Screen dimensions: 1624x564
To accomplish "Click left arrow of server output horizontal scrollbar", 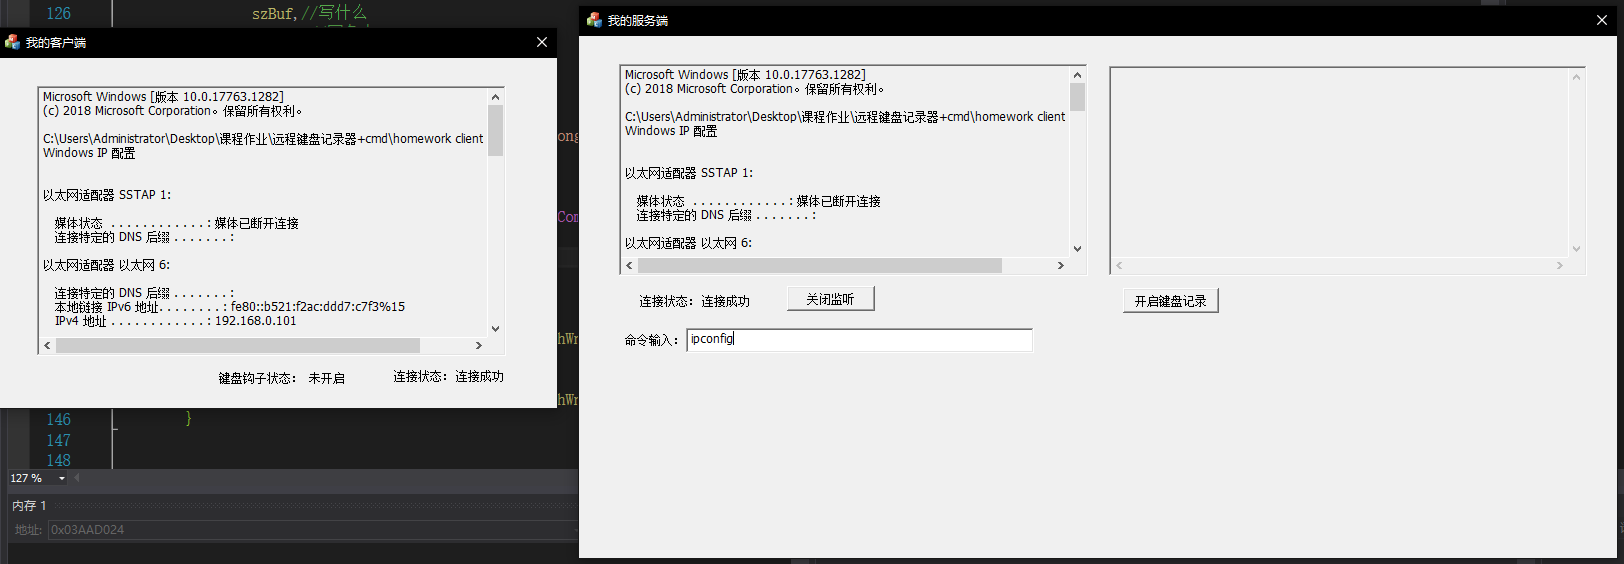I will [x=629, y=266].
